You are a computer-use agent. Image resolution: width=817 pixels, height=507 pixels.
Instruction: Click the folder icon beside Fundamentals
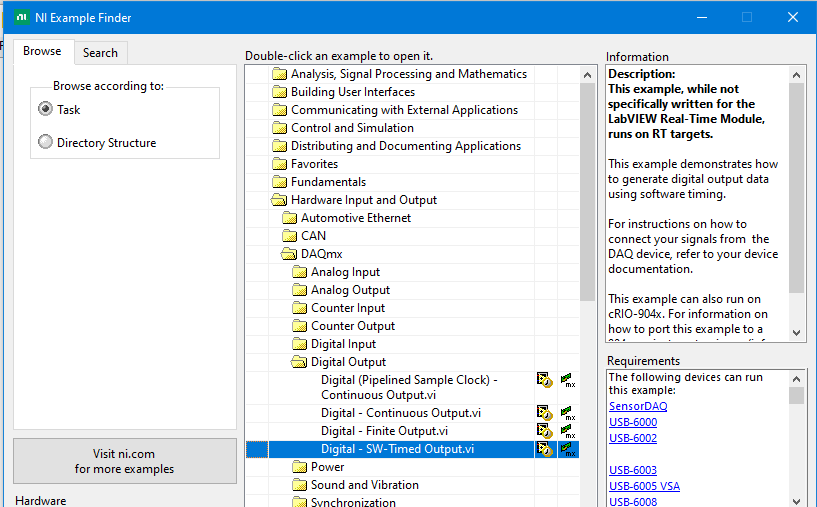tap(280, 182)
